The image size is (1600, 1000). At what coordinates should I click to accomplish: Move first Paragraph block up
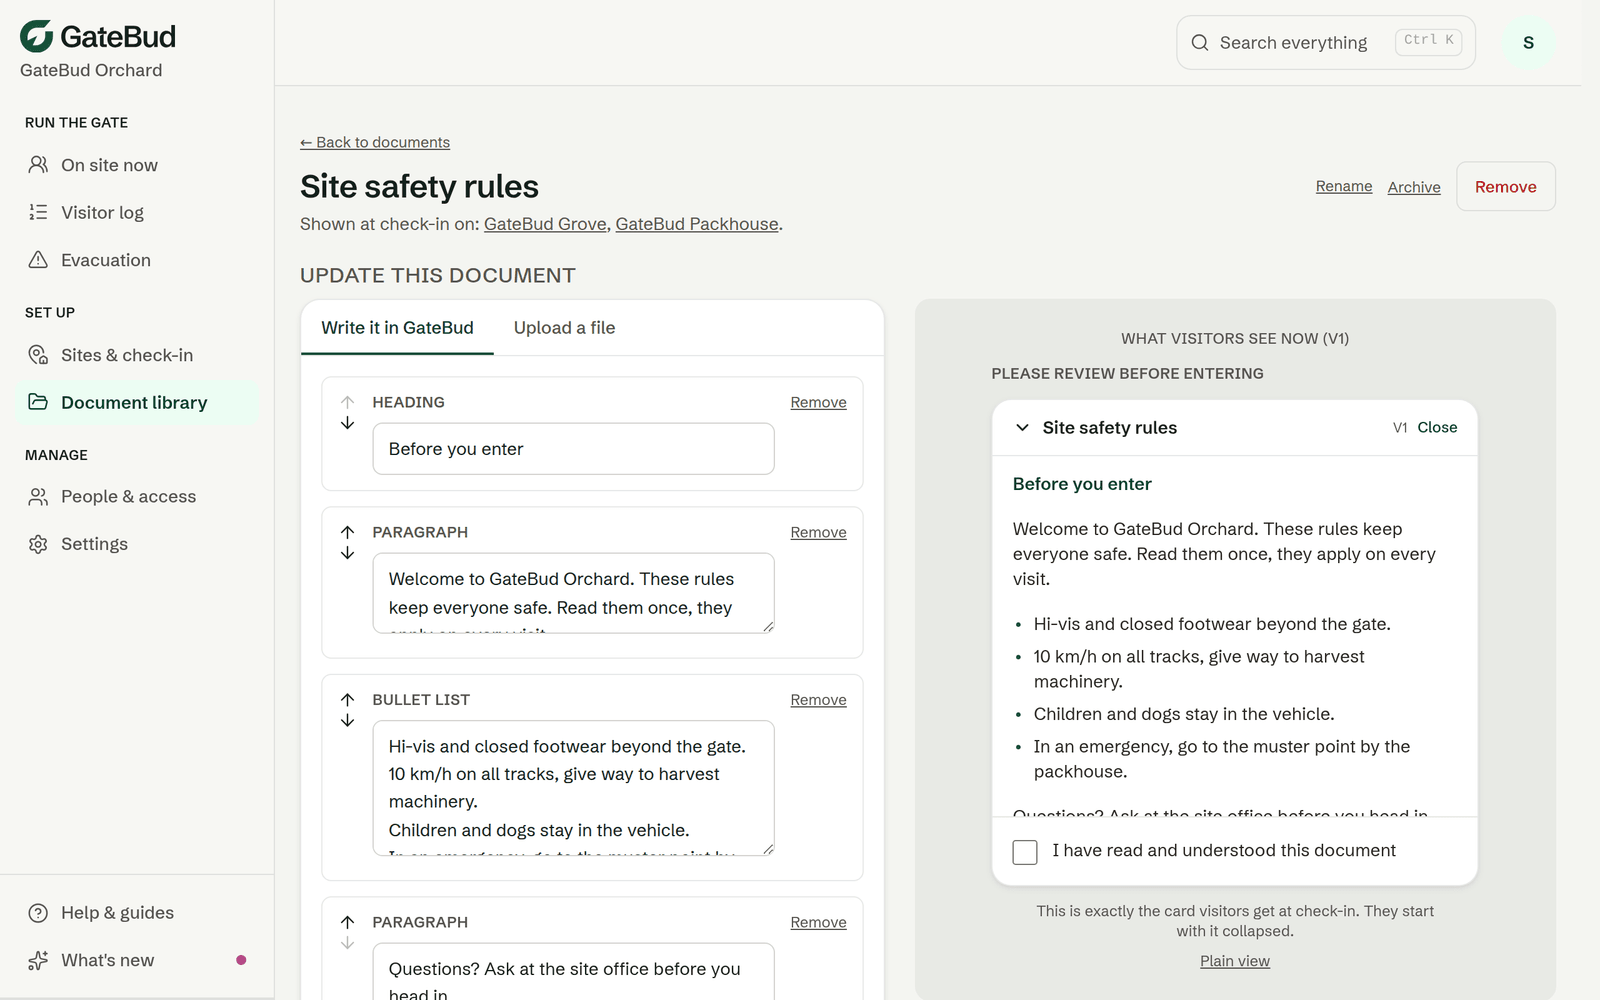(x=347, y=532)
